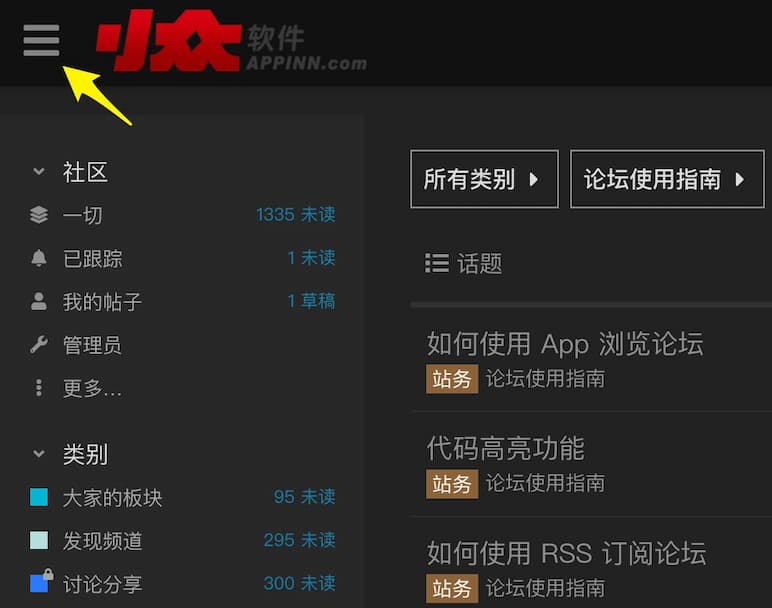Open the 所有类别 dropdown
The height and width of the screenshot is (608, 772).
point(484,180)
